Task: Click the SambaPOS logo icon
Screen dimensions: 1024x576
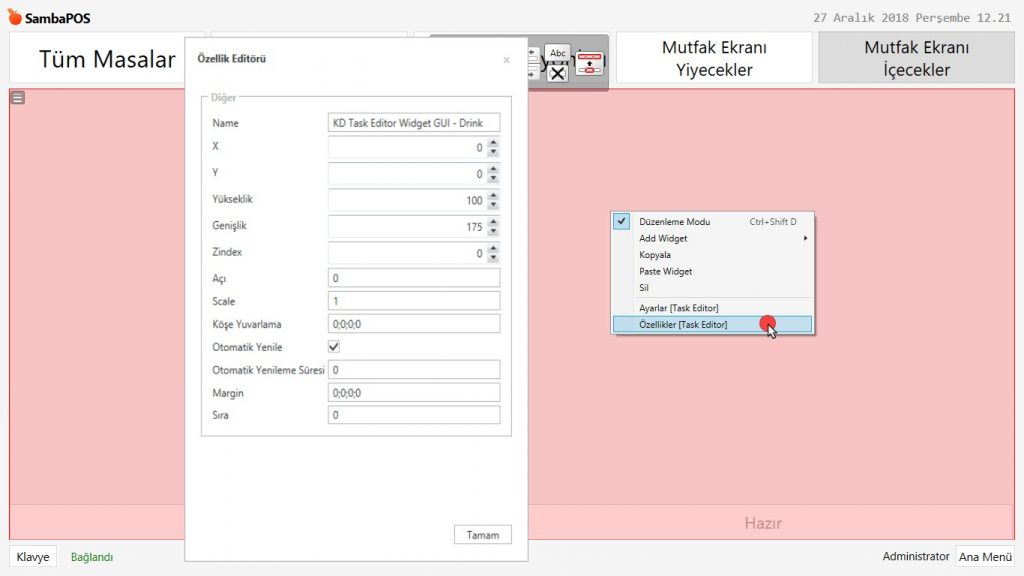Action: tap(14, 18)
